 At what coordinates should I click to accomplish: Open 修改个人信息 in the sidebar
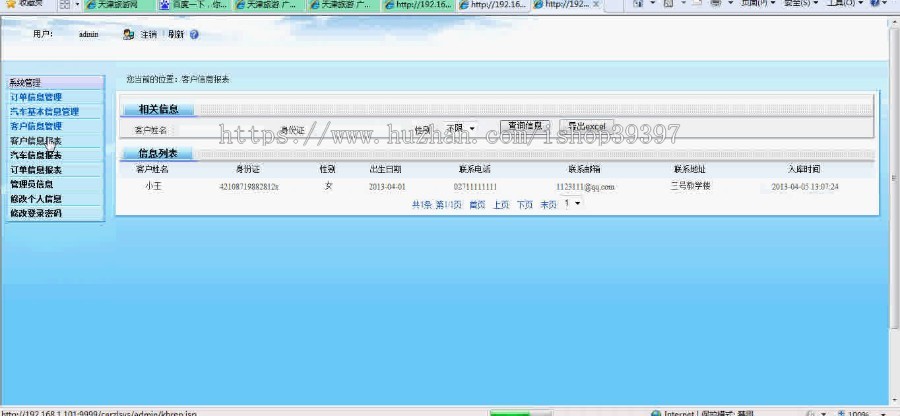(x=36, y=199)
